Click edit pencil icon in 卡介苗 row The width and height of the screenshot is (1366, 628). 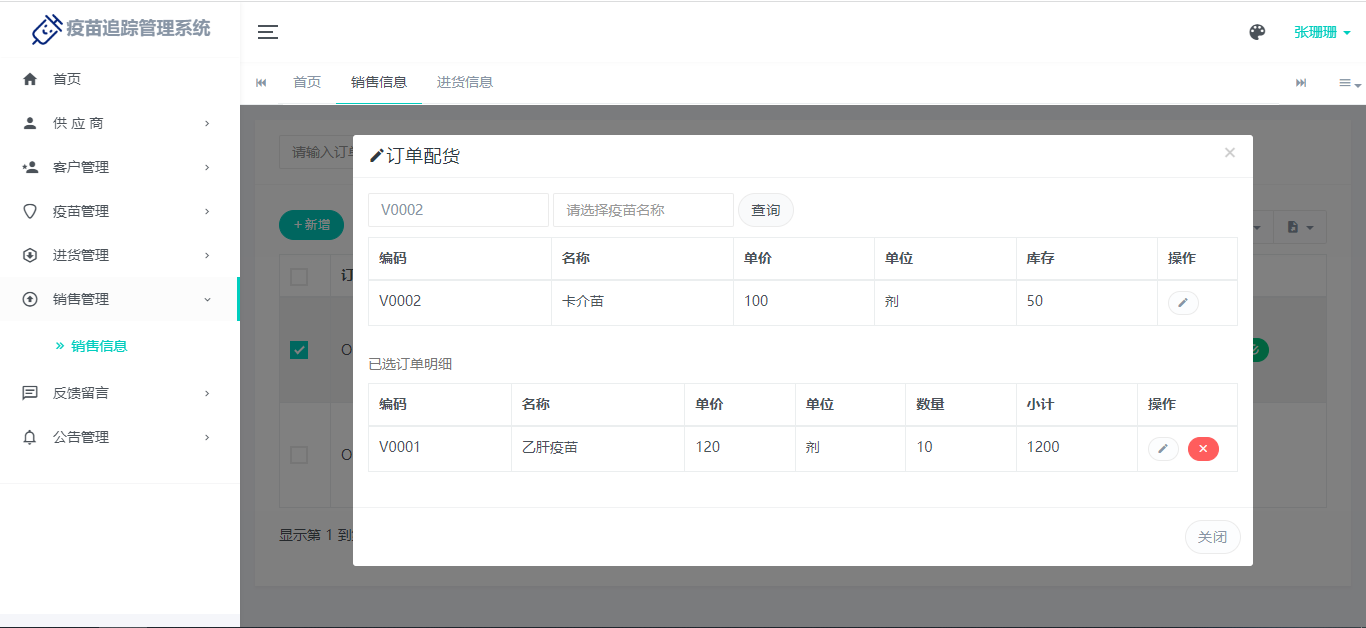[1183, 302]
